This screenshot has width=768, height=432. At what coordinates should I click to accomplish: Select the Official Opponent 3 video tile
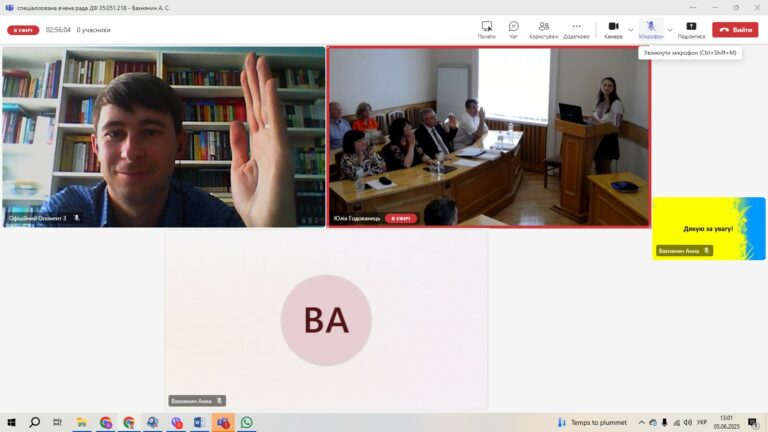(164, 137)
